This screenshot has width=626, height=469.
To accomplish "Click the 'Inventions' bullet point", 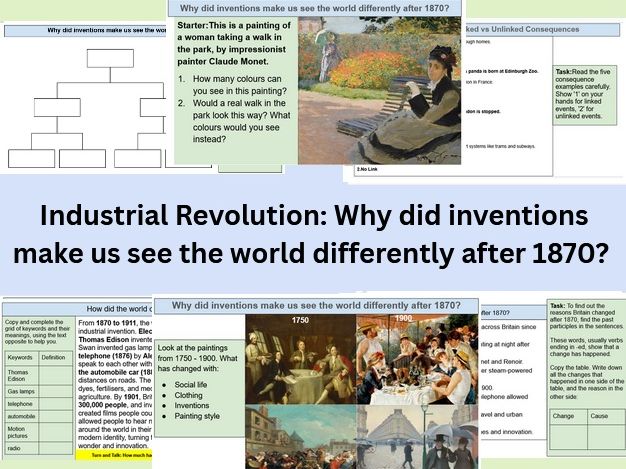I will point(191,406).
